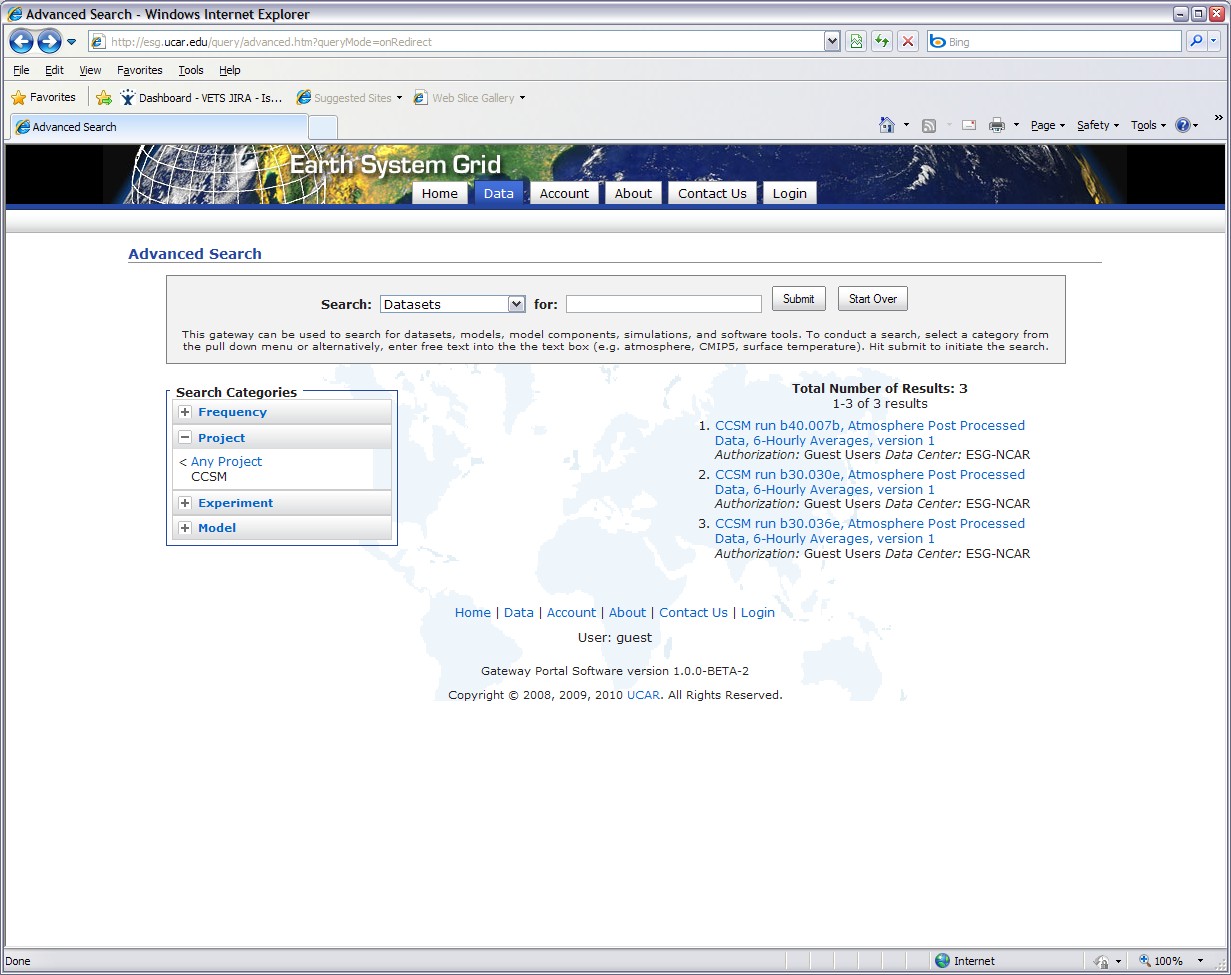Switch to the Account navigation tab
Image resolution: width=1231 pixels, height=975 pixels.
(564, 194)
